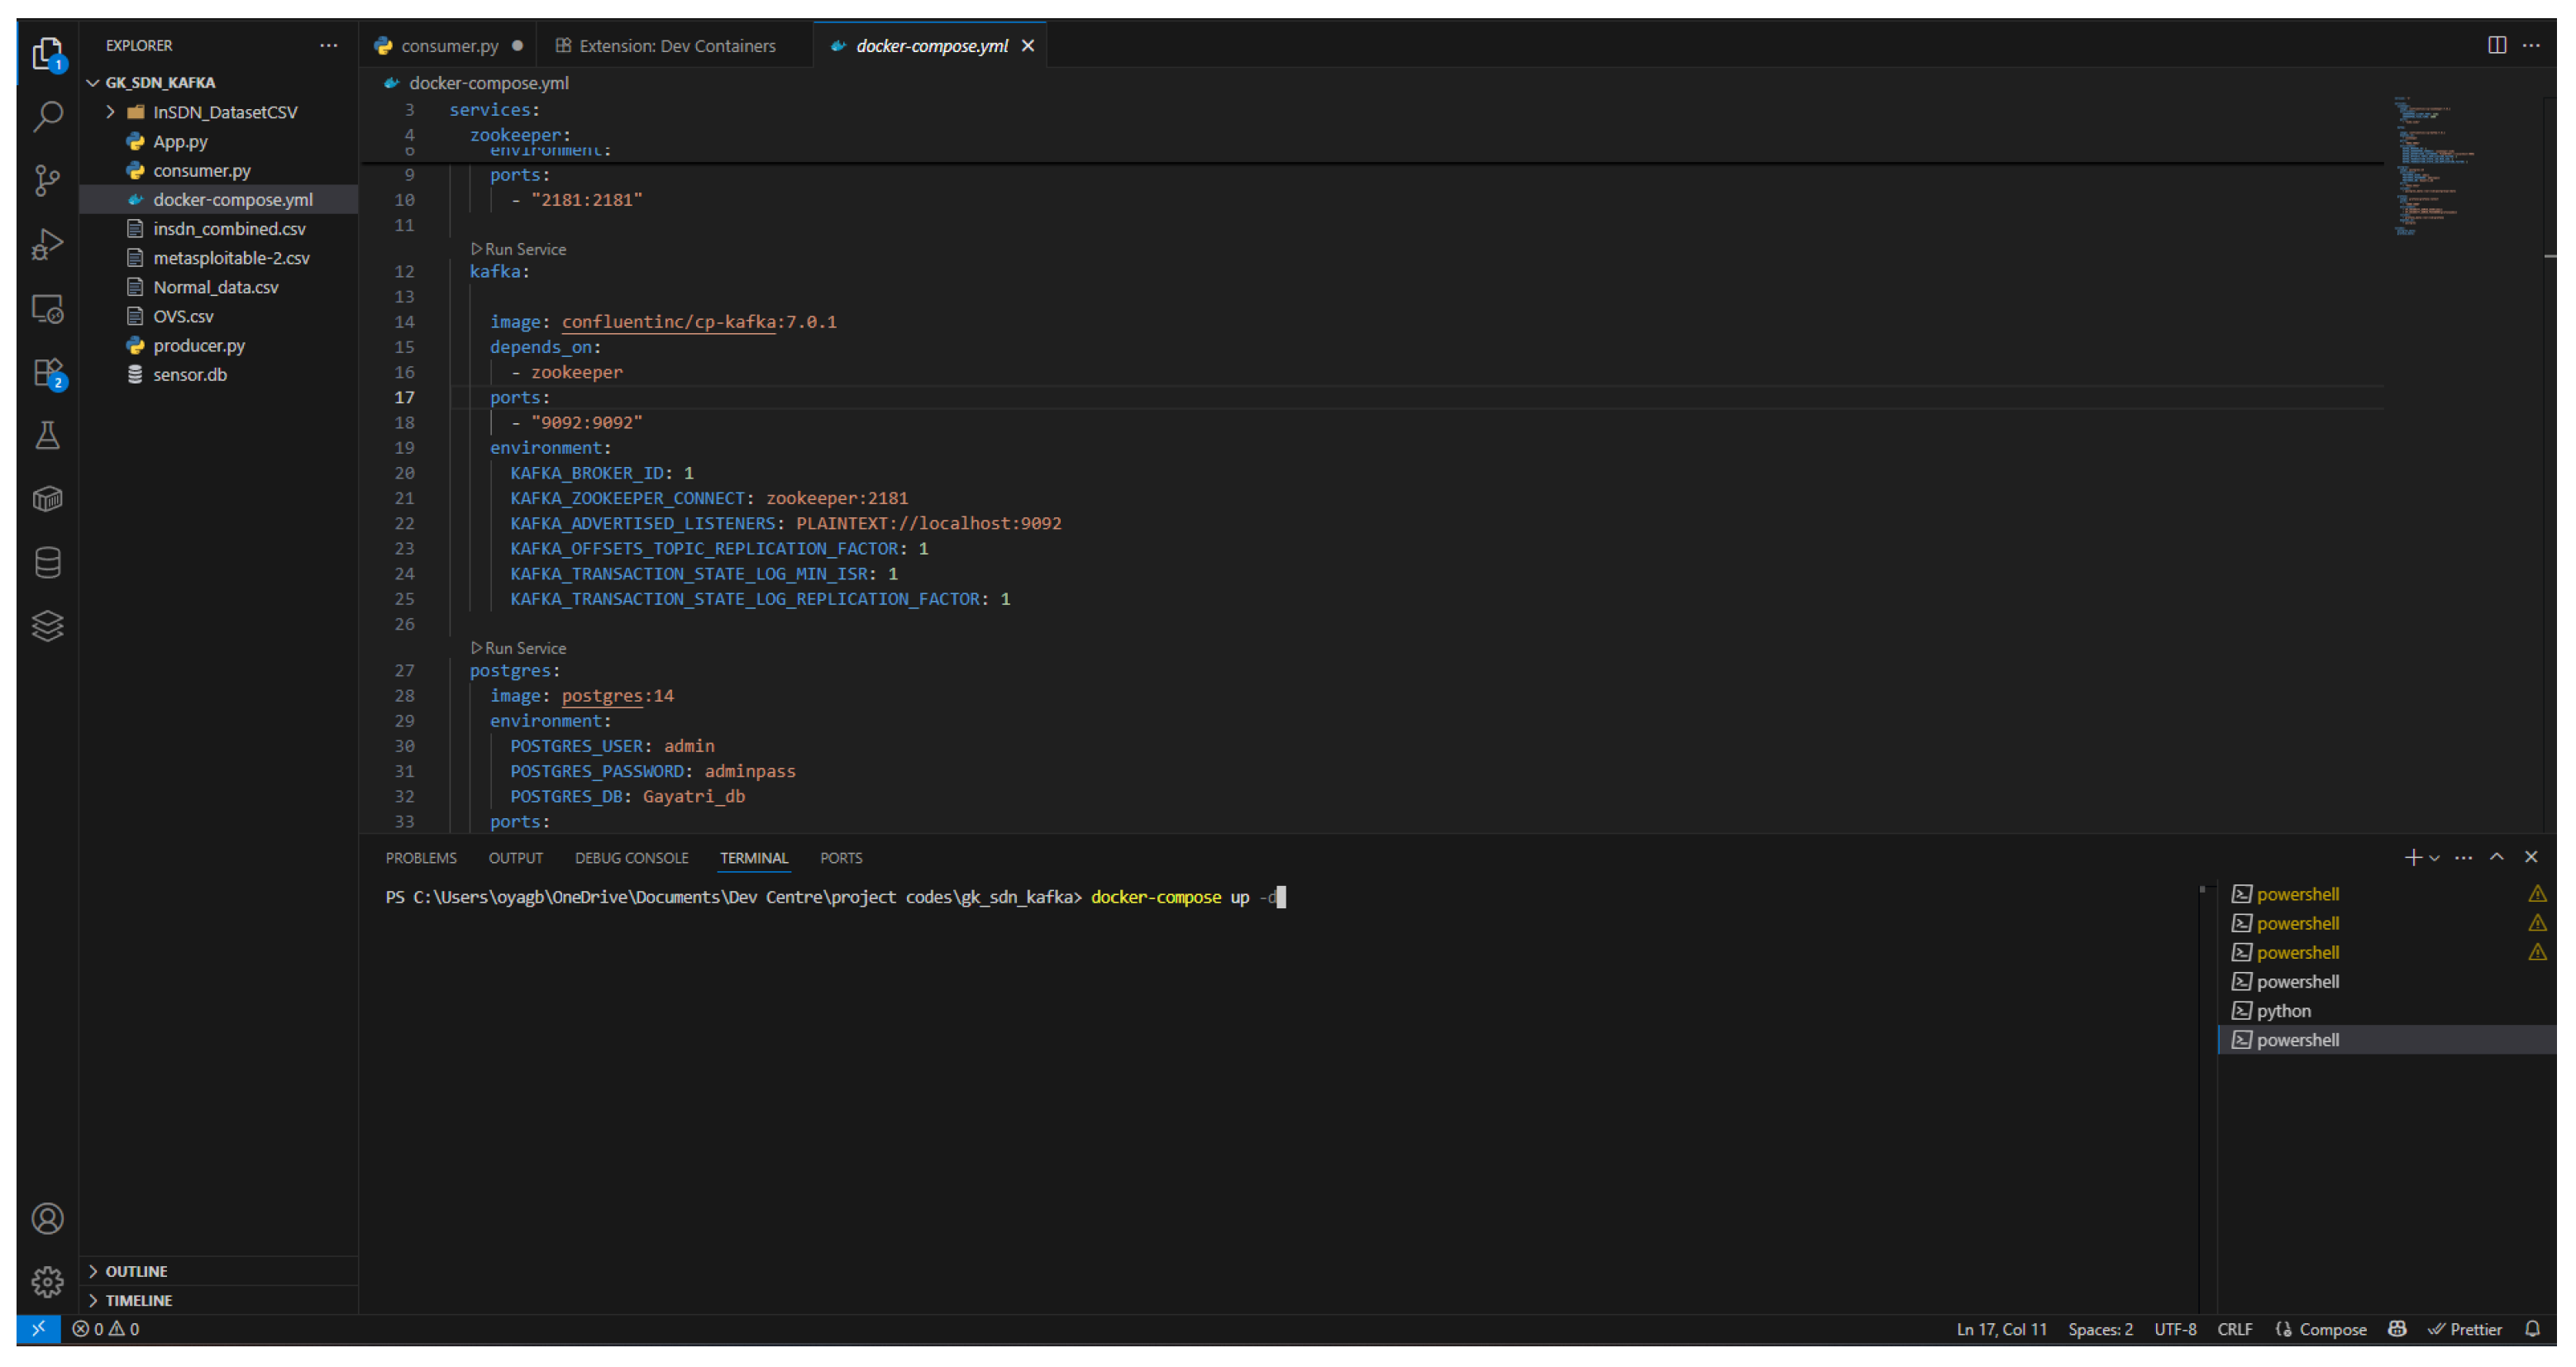Maximize the terminal panel size
2576x1367 pixels.
click(2497, 857)
